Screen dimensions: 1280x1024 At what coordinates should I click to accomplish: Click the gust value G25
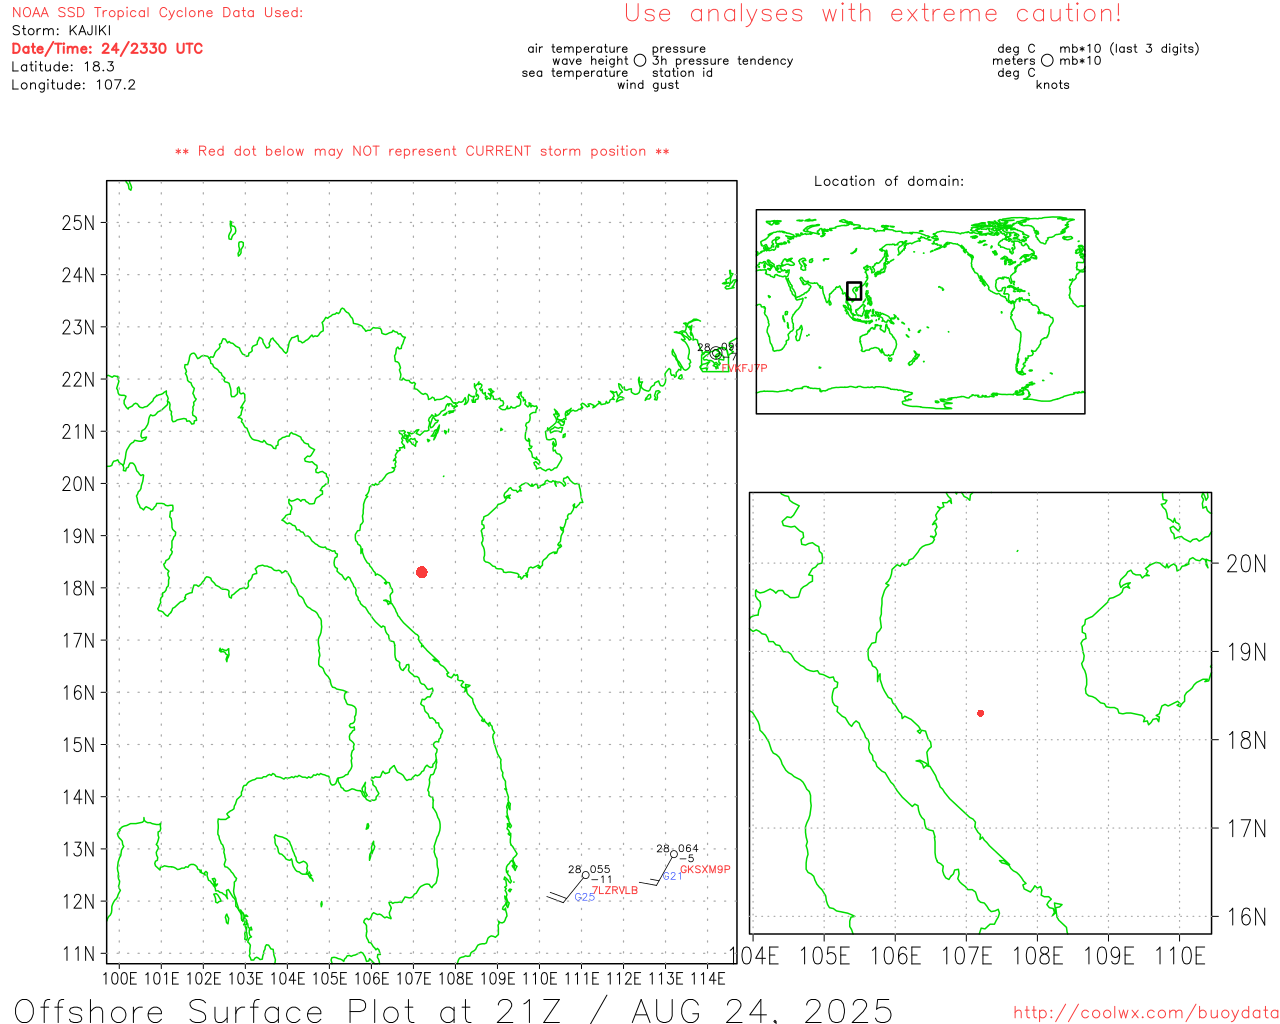pos(584,897)
